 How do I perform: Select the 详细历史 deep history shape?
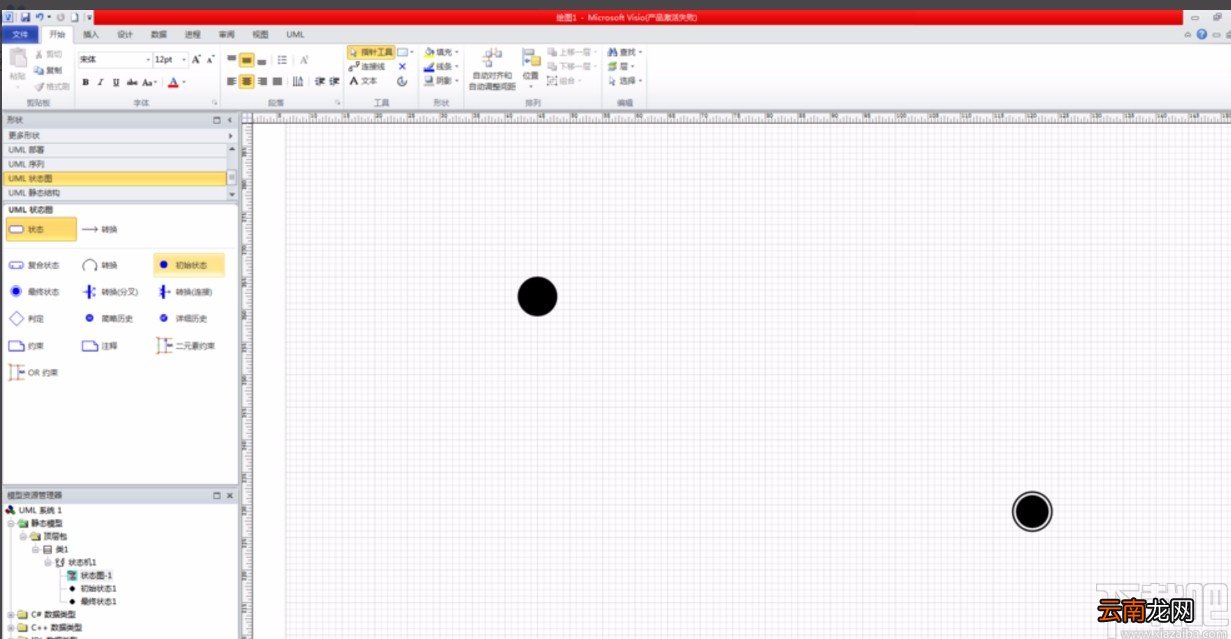click(x=182, y=318)
